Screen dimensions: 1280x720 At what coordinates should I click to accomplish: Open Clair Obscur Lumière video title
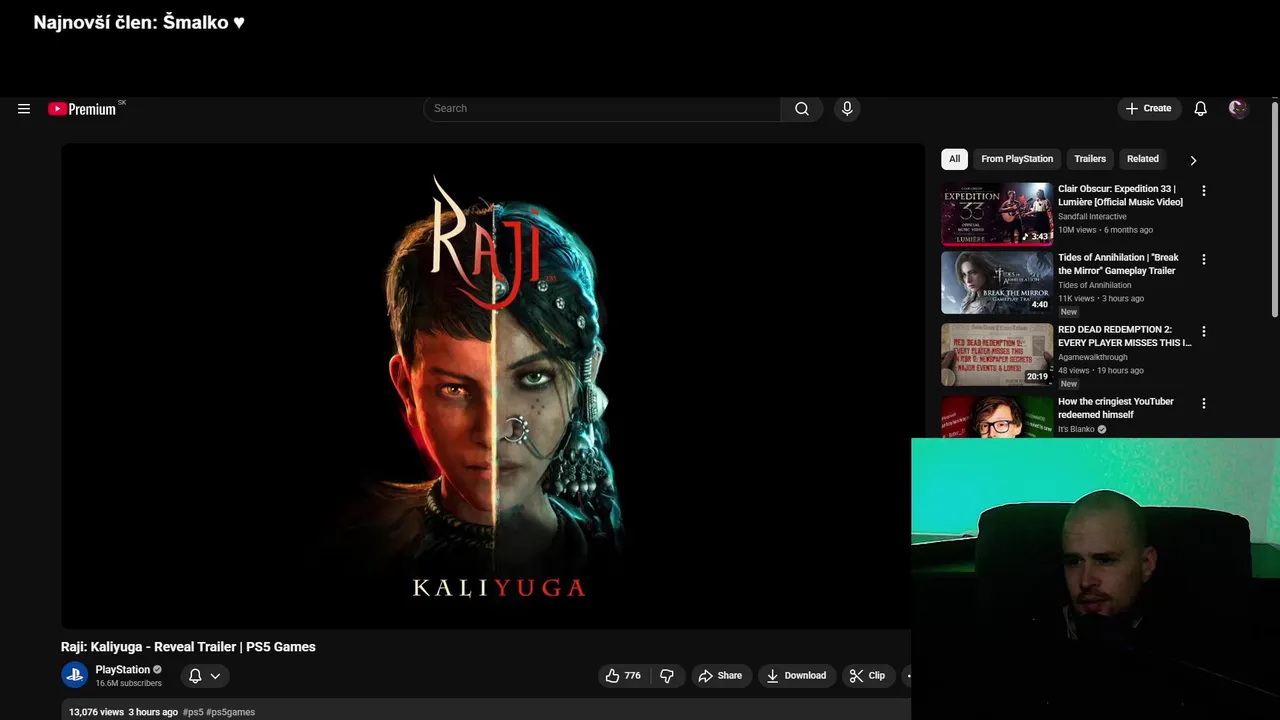pyautogui.click(x=1120, y=195)
